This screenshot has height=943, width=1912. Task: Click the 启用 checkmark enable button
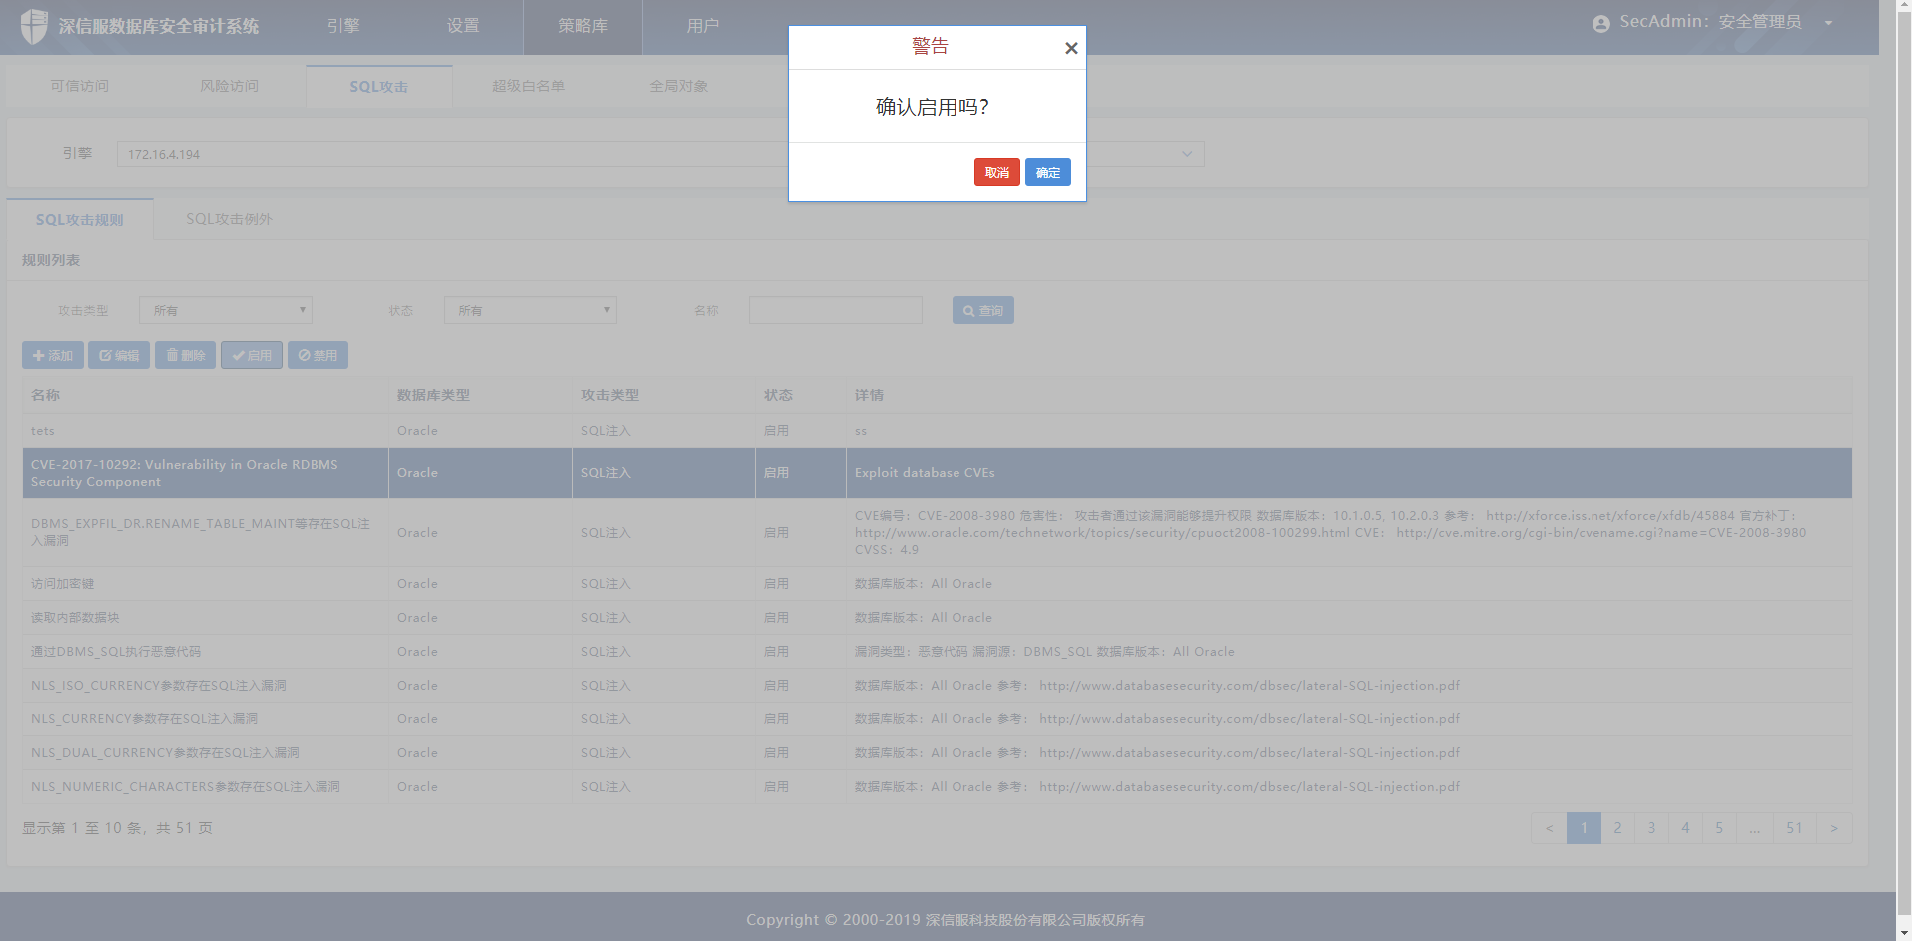click(252, 356)
